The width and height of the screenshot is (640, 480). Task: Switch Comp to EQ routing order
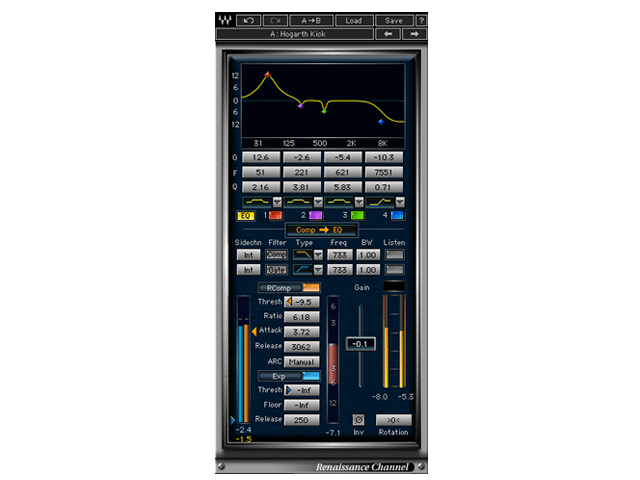(x=322, y=230)
